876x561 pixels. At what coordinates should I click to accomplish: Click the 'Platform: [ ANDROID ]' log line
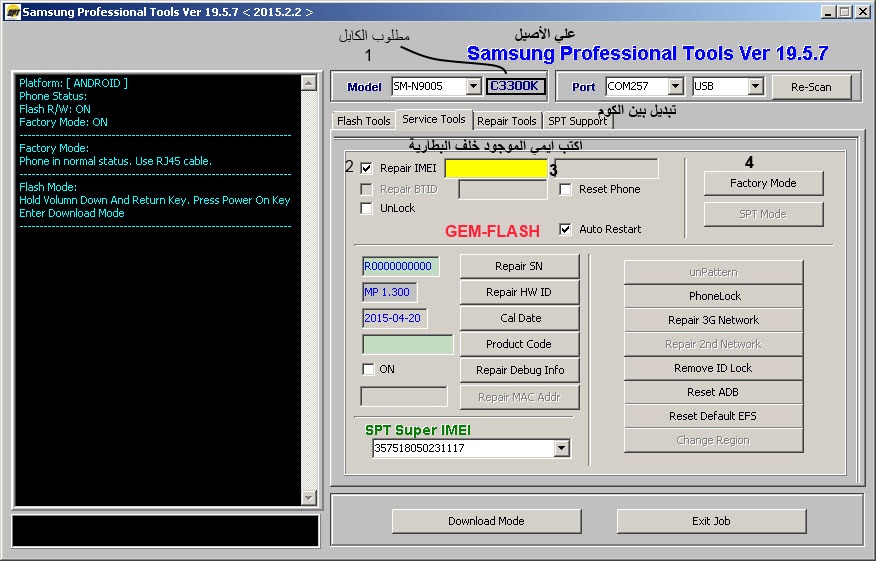click(x=73, y=83)
